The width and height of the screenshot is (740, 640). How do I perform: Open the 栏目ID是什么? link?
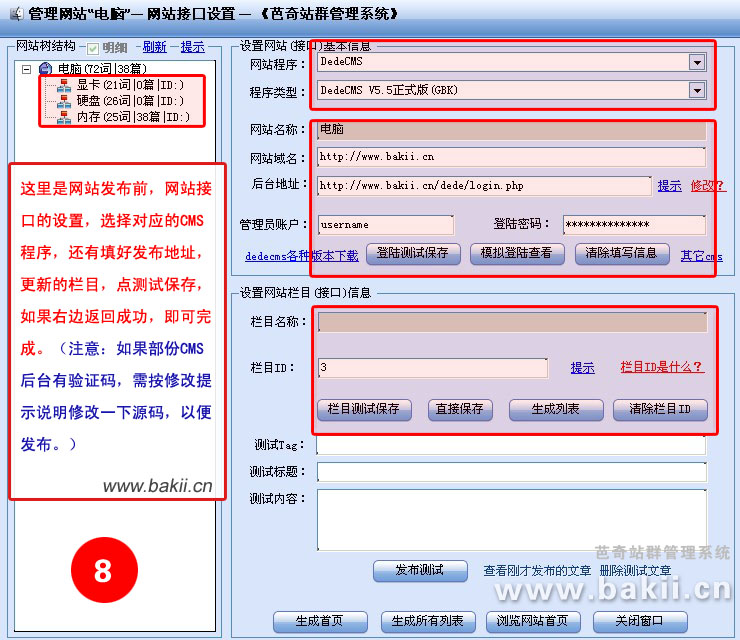[662, 367]
